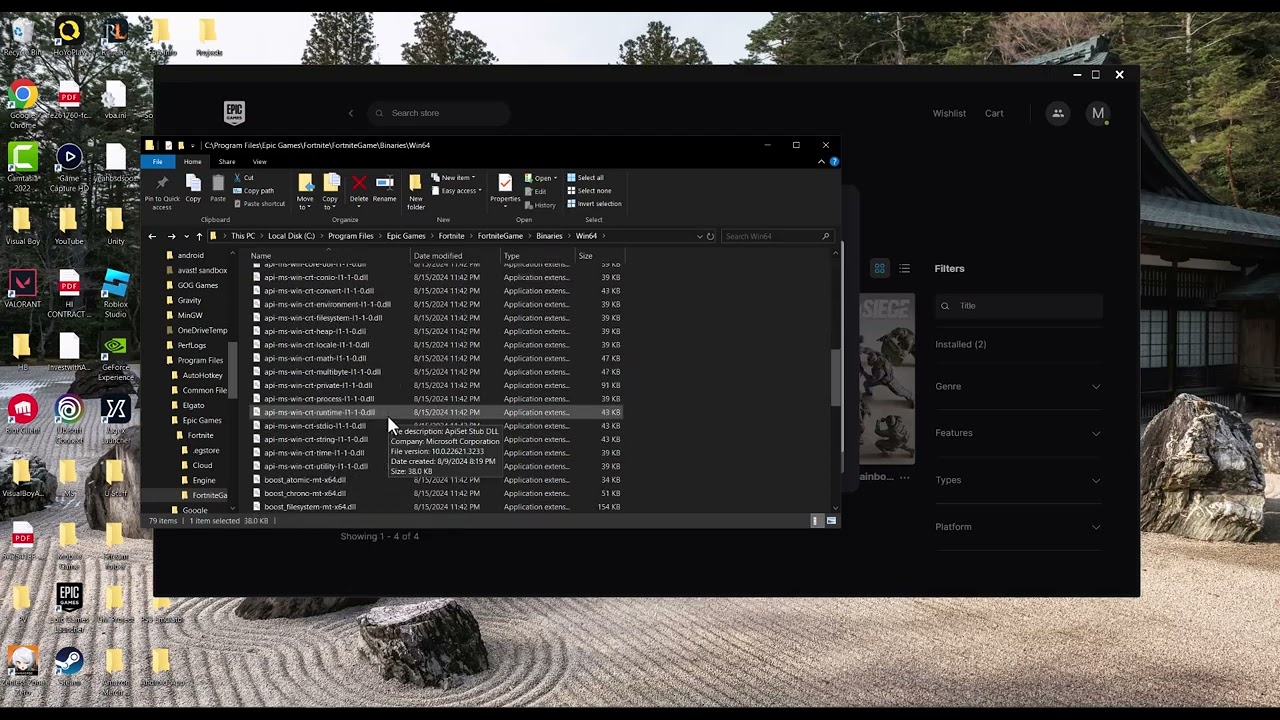Open the M profile avatar menu
The width and height of the screenshot is (1280, 720).
pos(1098,113)
